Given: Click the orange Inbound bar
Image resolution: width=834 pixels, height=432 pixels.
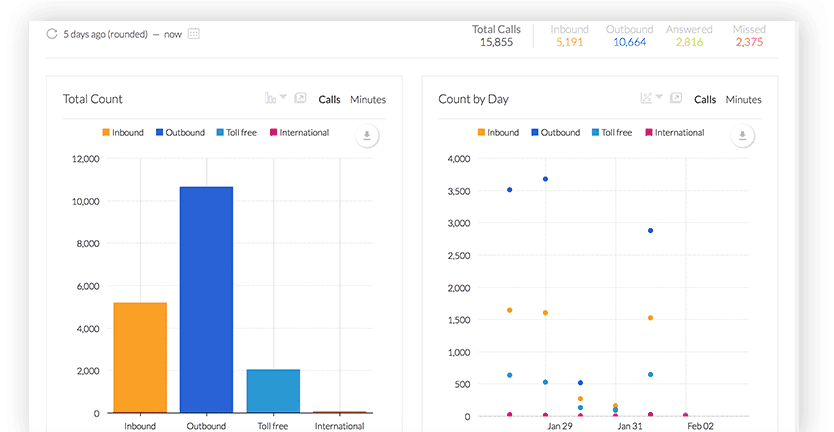Looking at the screenshot, I should [140, 358].
